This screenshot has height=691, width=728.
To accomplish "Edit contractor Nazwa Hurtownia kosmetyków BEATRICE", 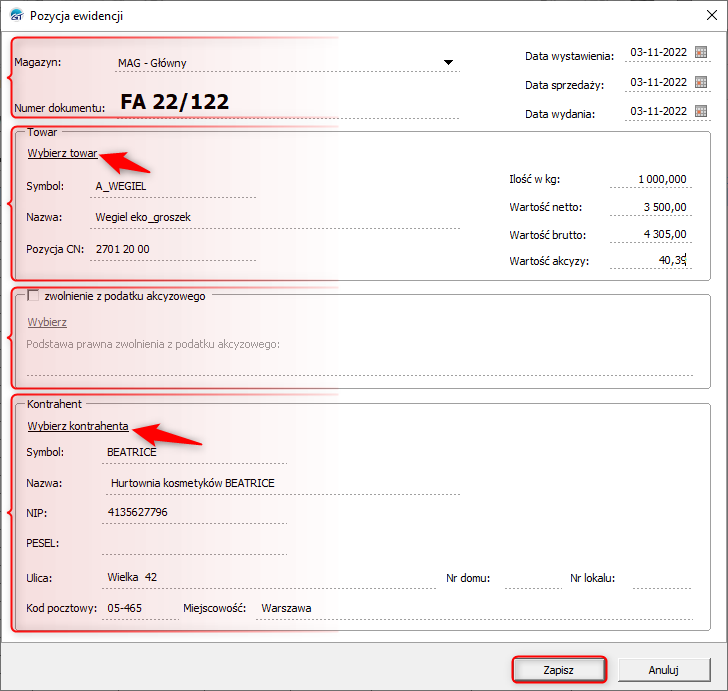I will [x=281, y=483].
